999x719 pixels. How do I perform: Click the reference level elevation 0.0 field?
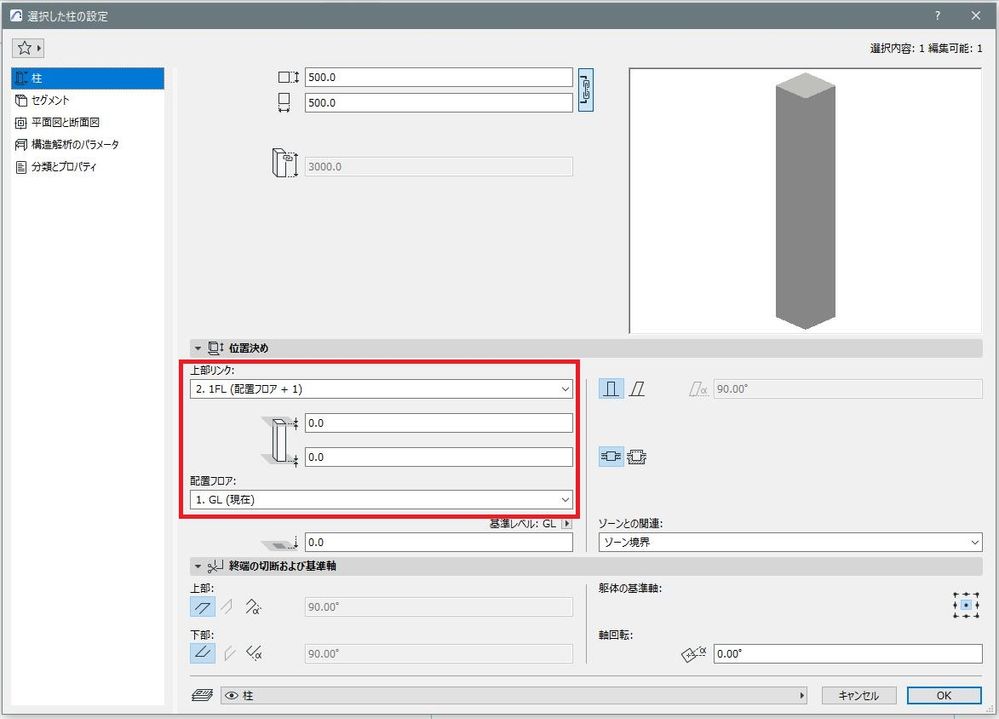pos(438,542)
